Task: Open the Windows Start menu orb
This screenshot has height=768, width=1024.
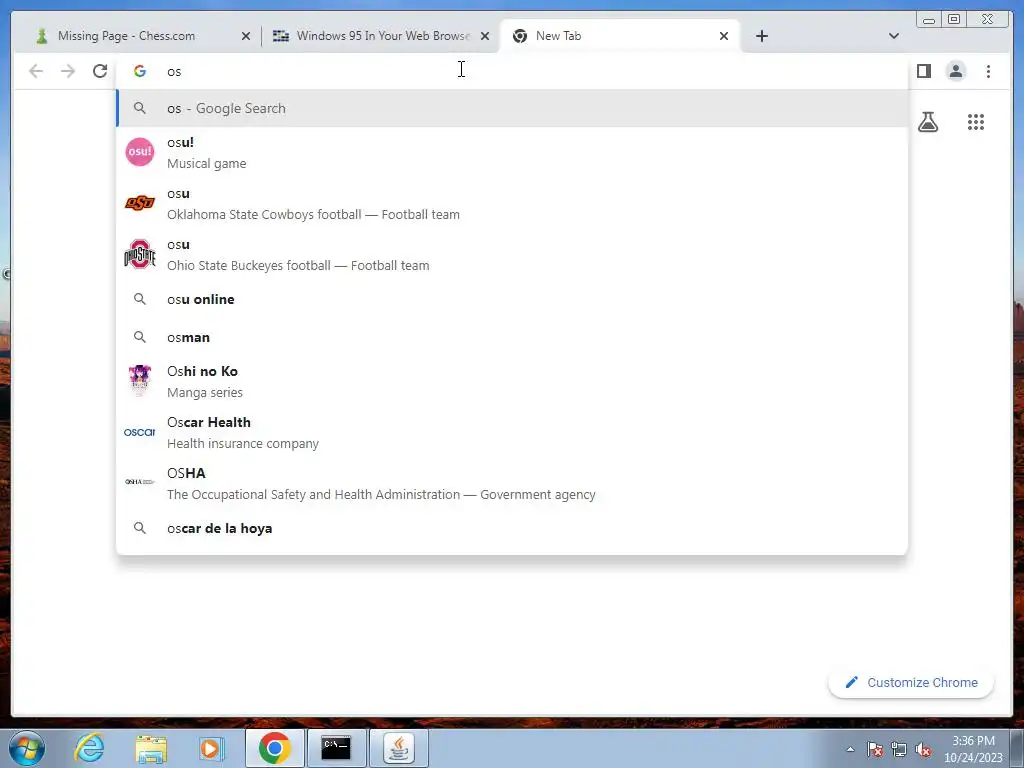Action: [27, 748]
